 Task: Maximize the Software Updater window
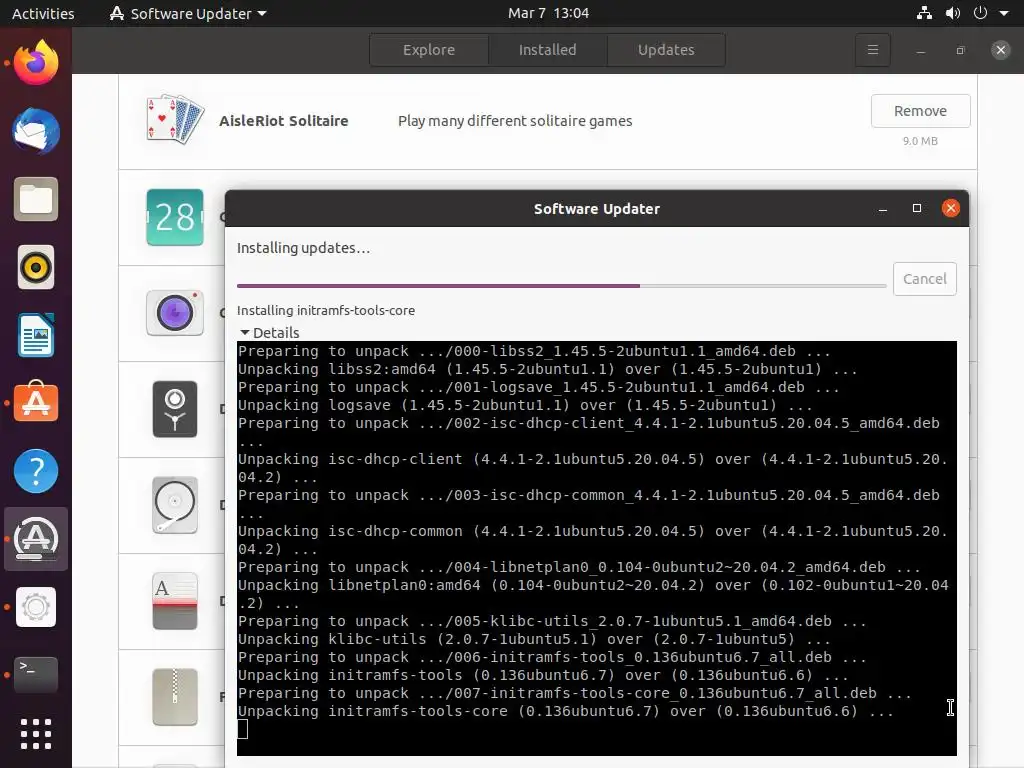[916, 208]
